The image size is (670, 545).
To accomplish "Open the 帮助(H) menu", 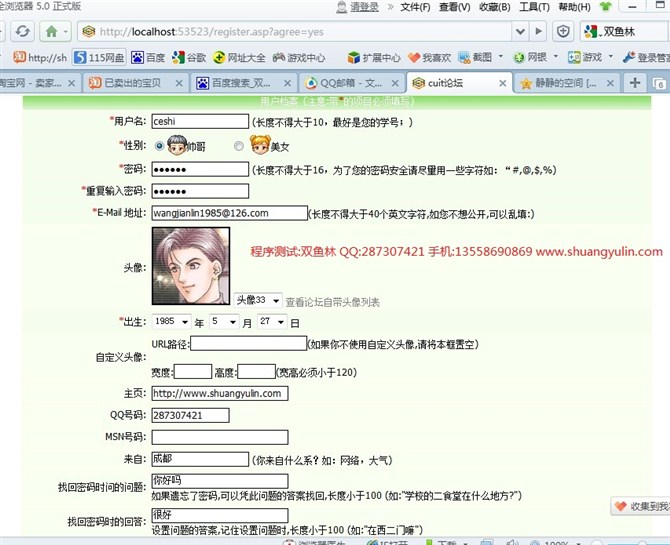I will click(574, 7).
